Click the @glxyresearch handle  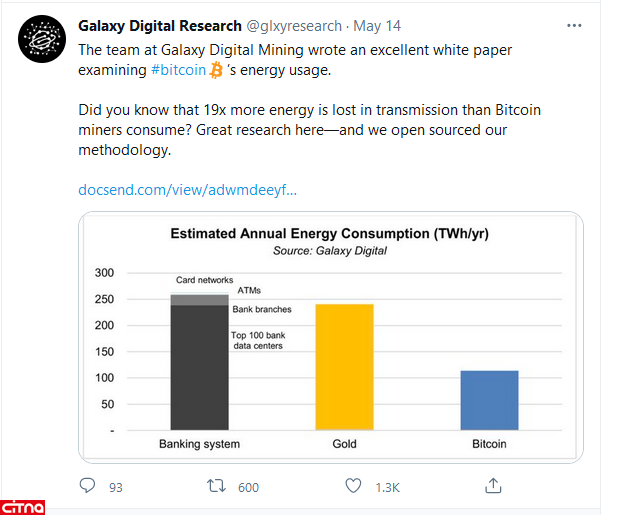(294, 25)
